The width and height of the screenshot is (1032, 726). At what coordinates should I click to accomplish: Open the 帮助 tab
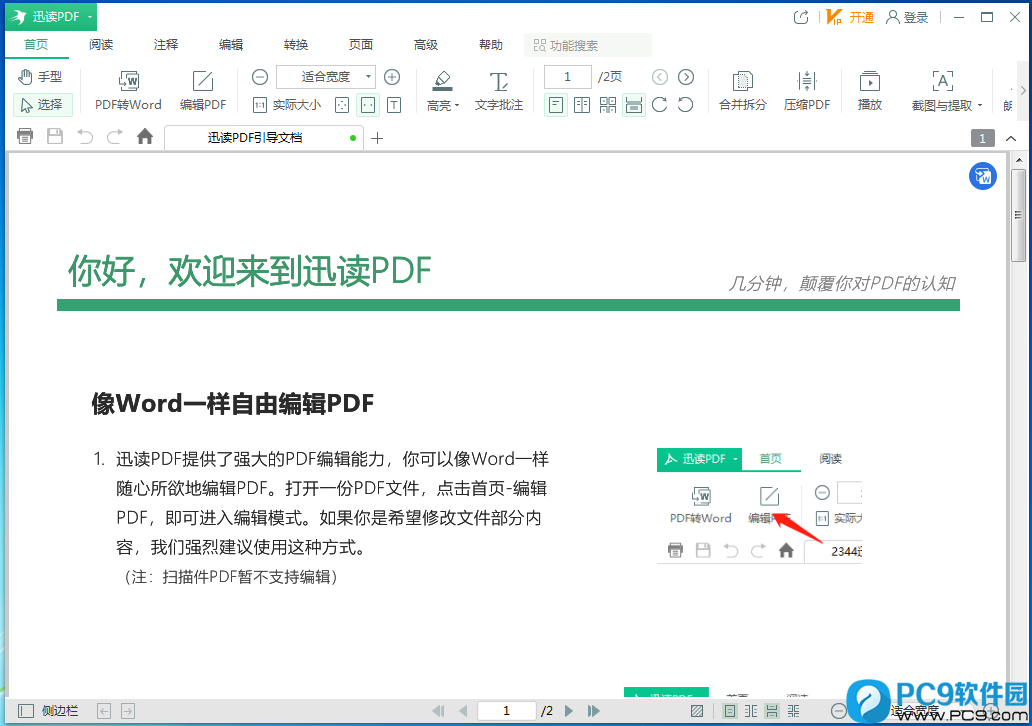coord(491,45)
